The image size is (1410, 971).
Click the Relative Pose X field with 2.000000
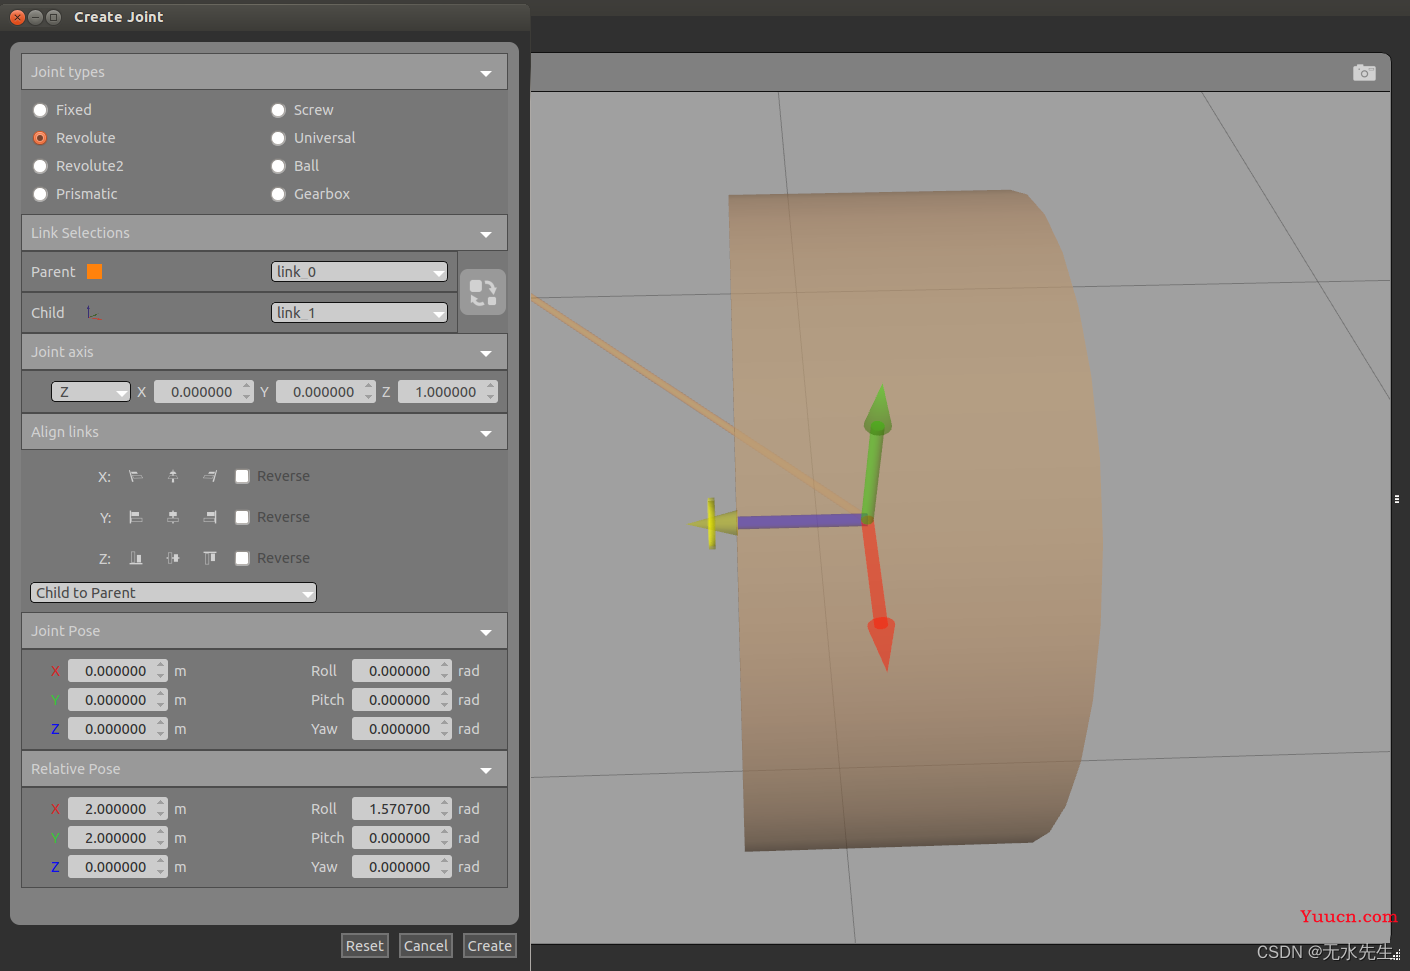[x=118, y=809]
